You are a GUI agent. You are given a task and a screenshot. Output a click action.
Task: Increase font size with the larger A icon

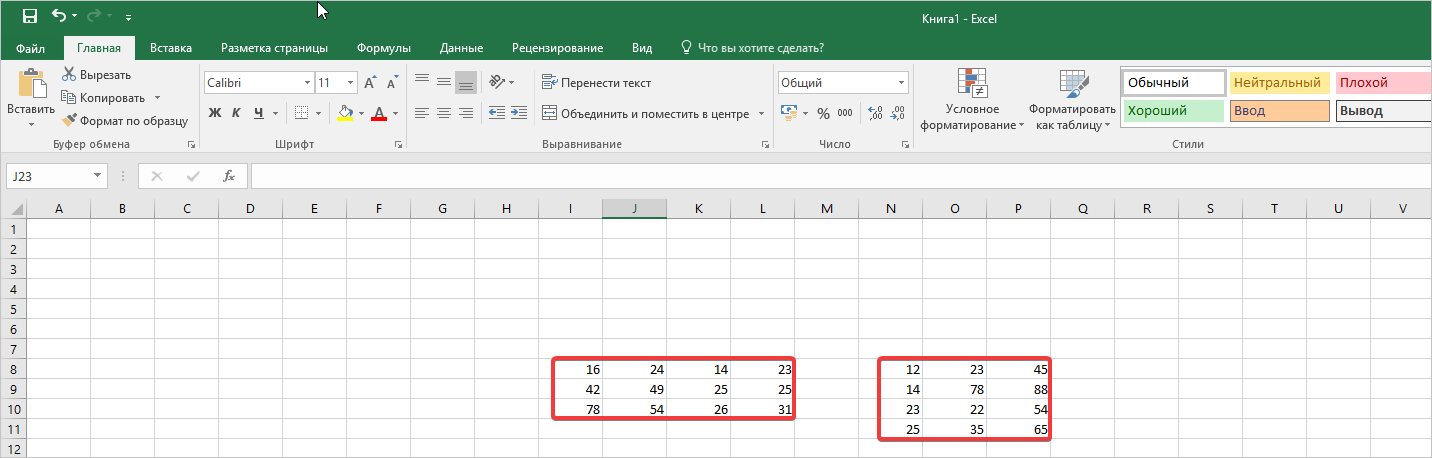371,83
